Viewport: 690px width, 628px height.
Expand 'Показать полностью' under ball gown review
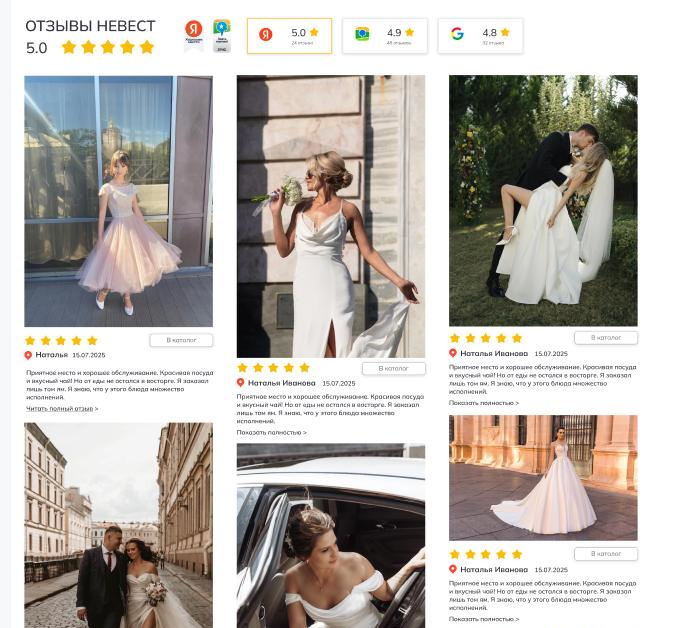click(x=483, y=619)
